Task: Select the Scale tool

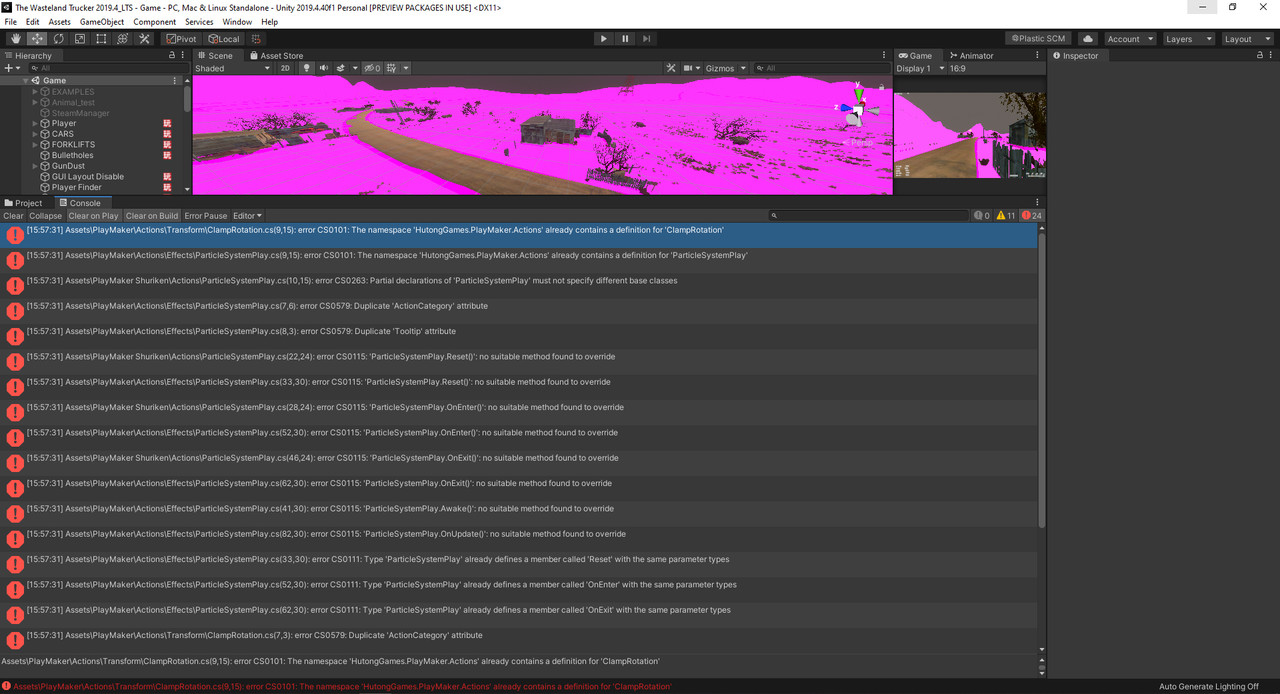Action: click(80, 39)
